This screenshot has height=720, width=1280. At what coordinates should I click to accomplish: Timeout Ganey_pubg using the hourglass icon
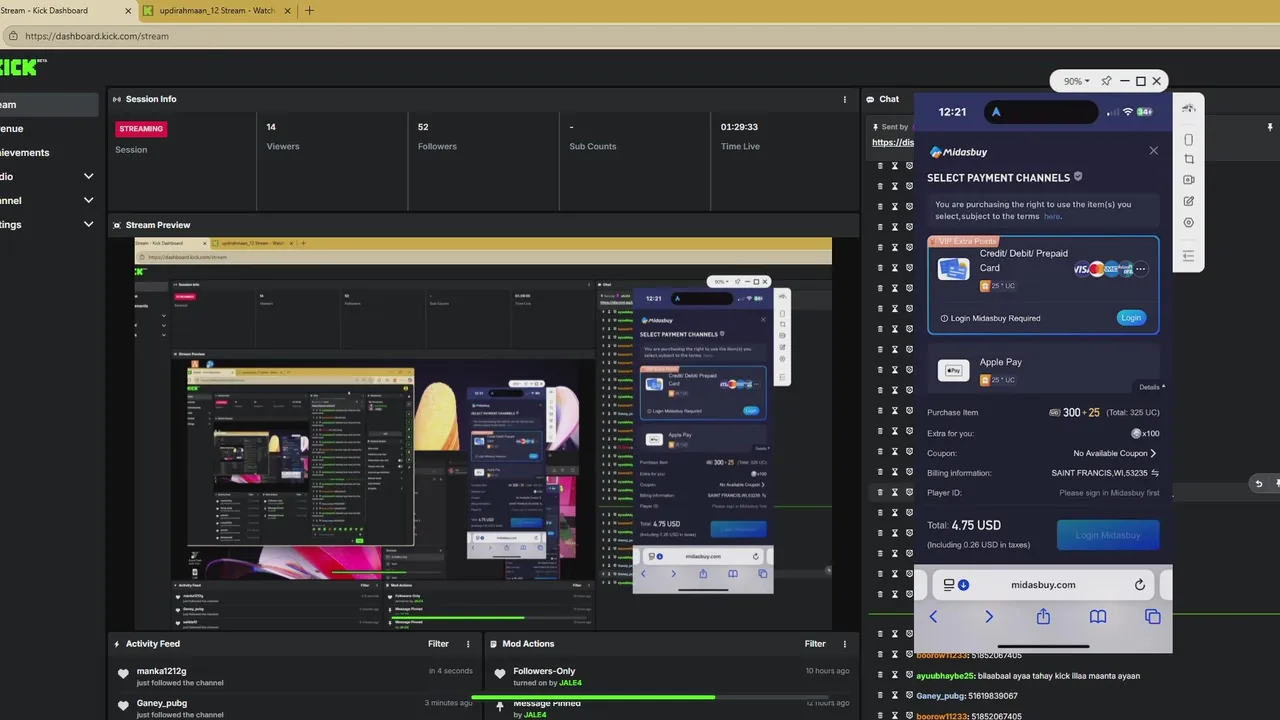click(x=895, y=696)
